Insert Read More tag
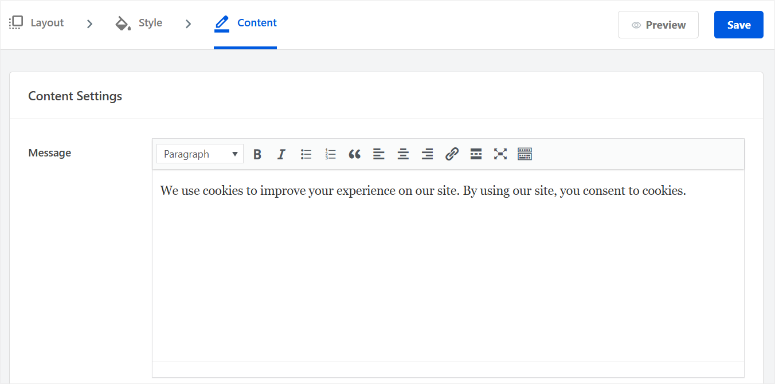 476,154
